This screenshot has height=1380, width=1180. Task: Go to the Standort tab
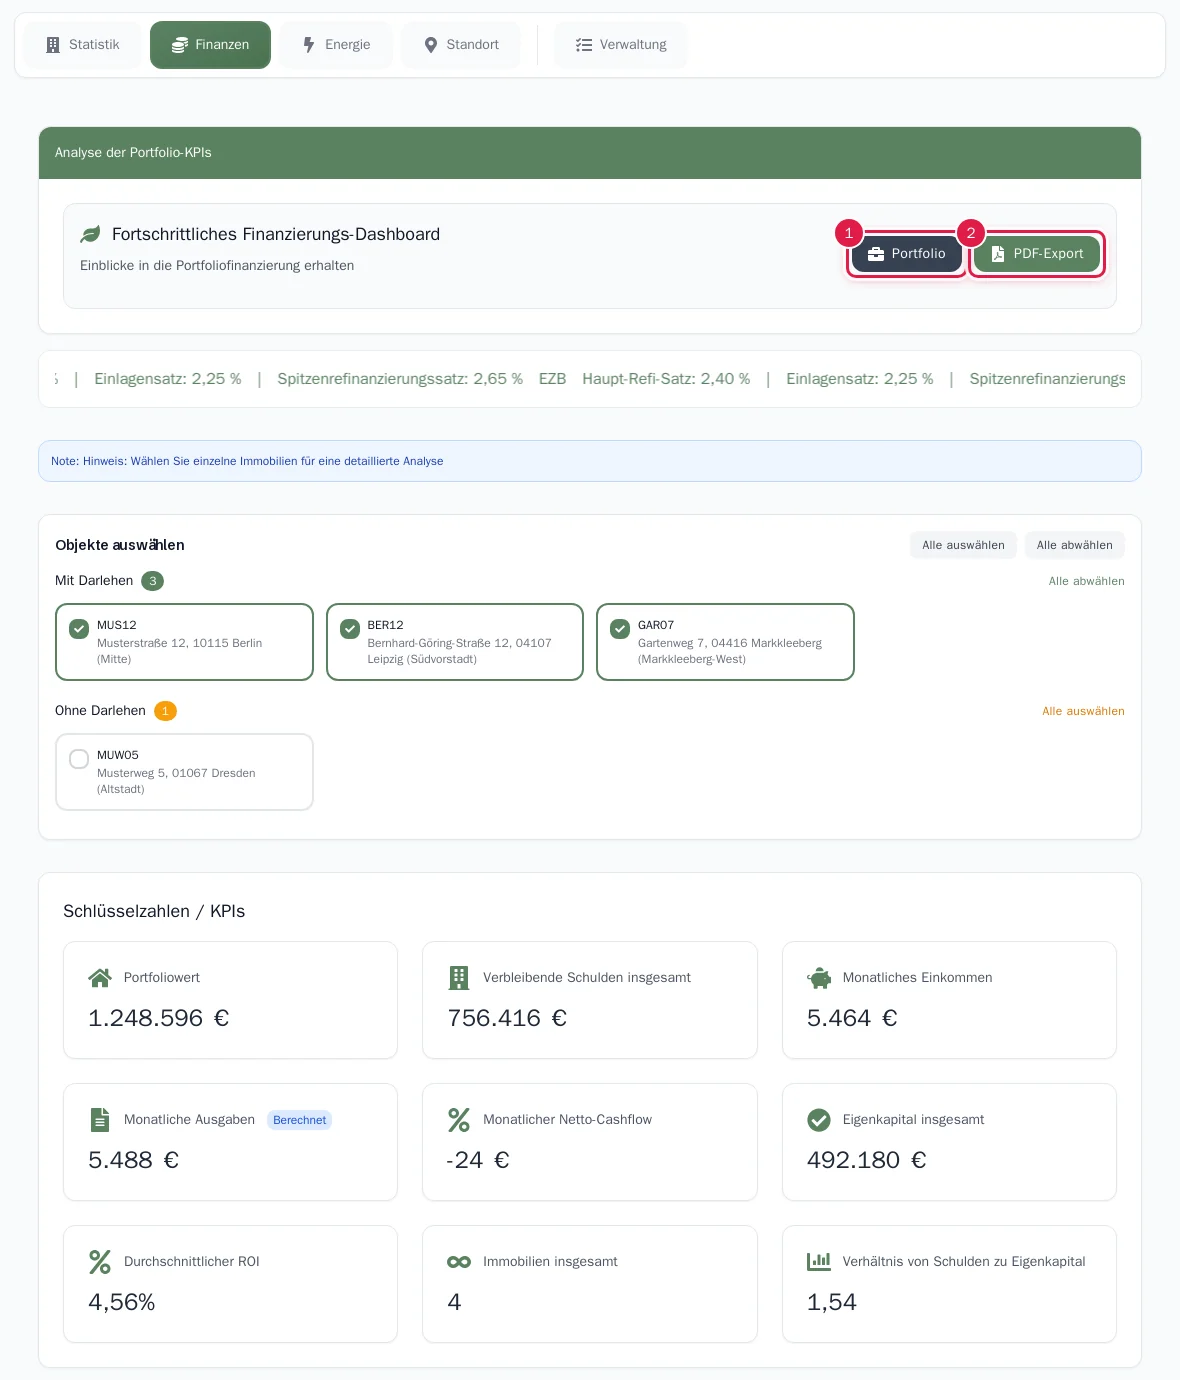coord(461,45)
